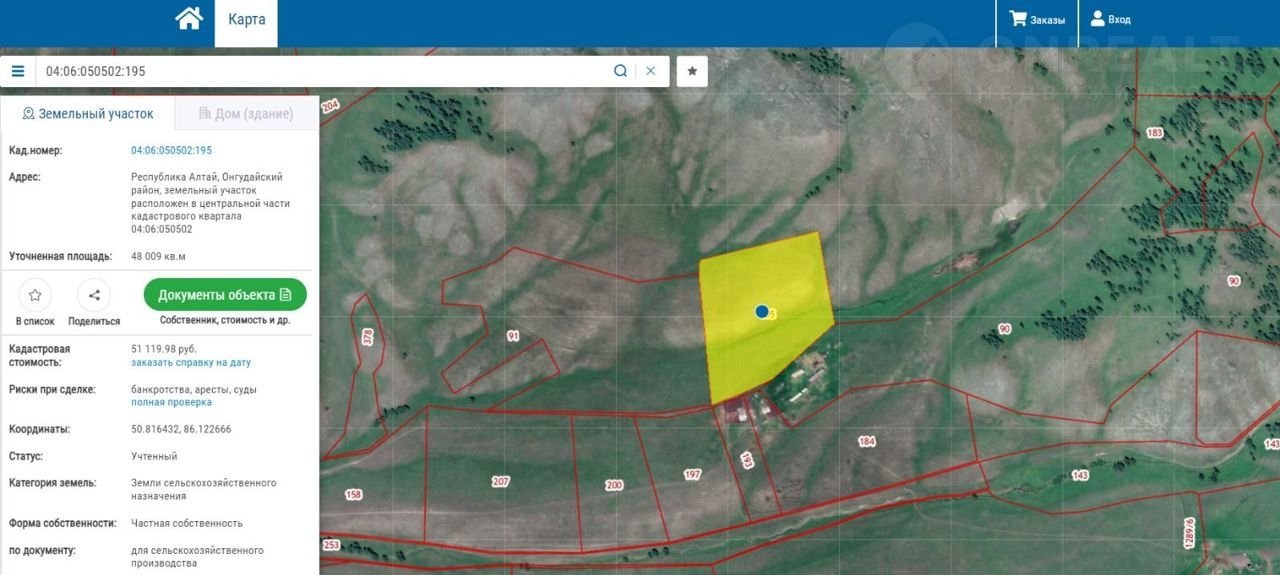Open the Карта tab

246,20
